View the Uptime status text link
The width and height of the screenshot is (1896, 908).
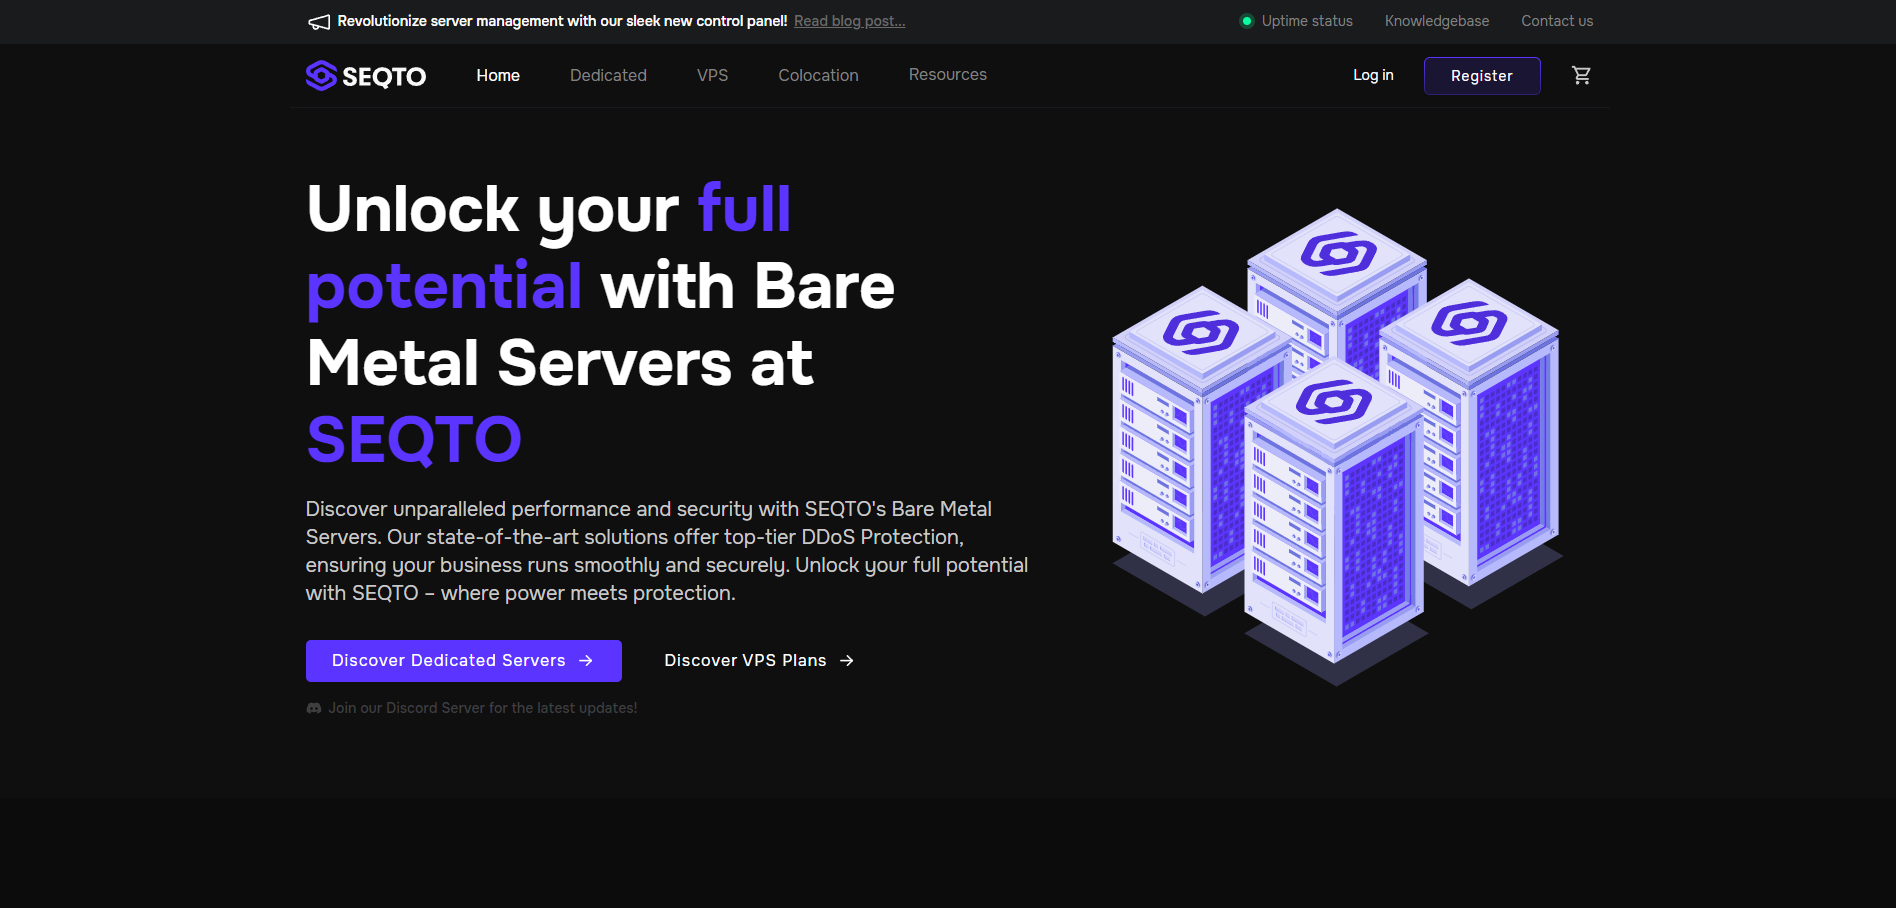tap(1306, 21)
